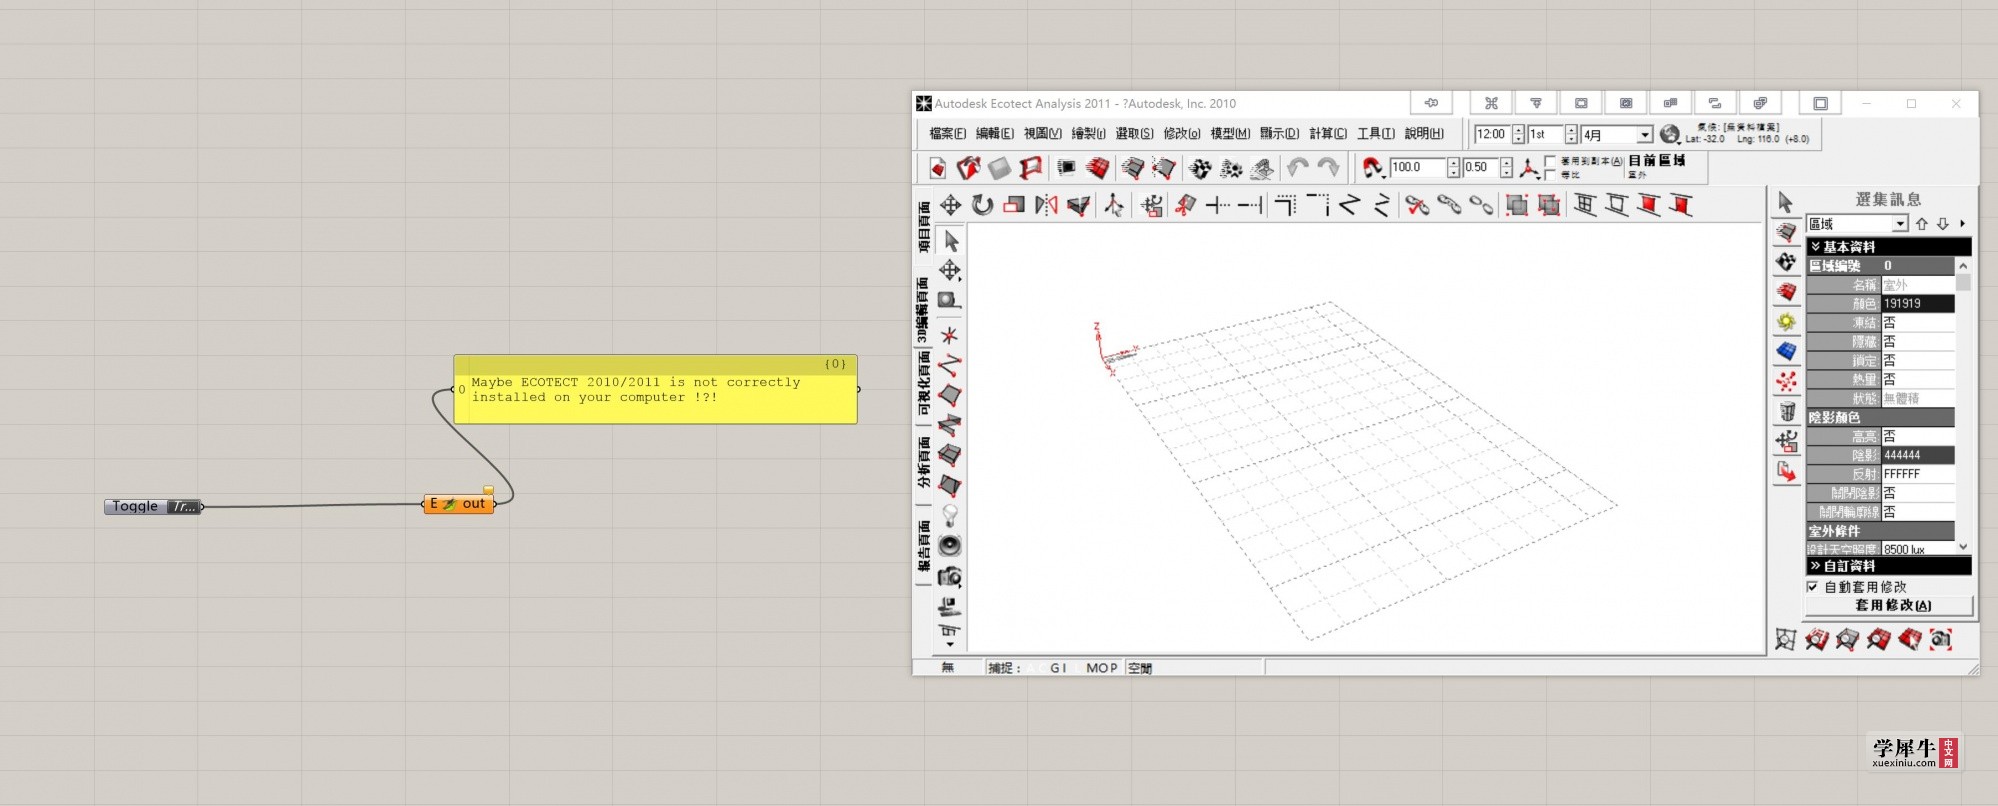Screen dimensions: 1998x806
Task: Select the orange E out Ecotect component
Action: pyautogui.click(x=459, y=504)
